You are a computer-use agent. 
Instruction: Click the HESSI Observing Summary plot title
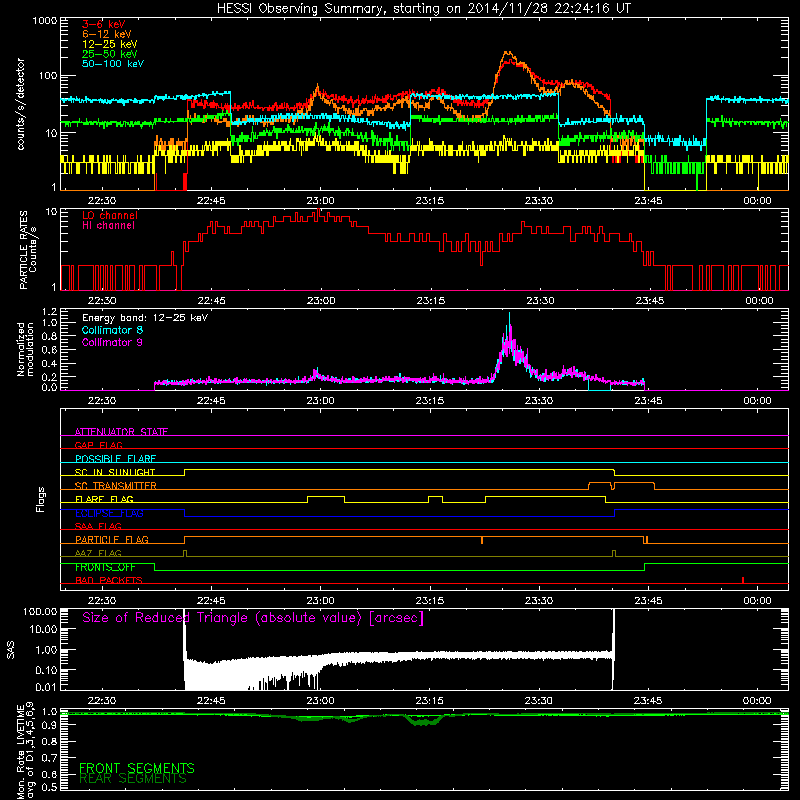(x=423, y=8)
